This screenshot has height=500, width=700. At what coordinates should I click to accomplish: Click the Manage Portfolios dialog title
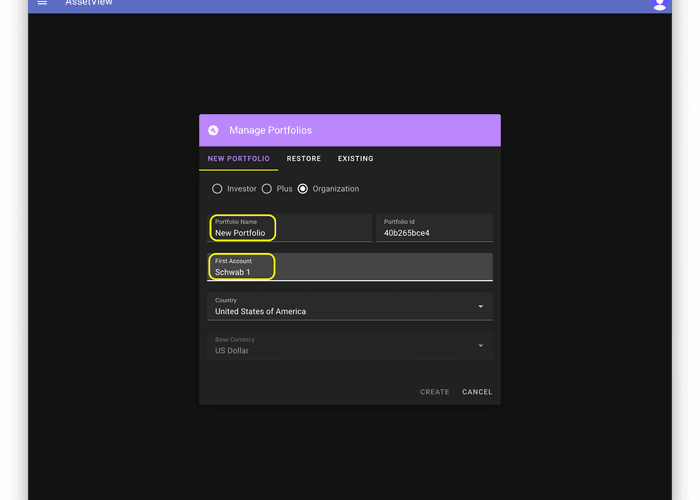click(270, 130)
